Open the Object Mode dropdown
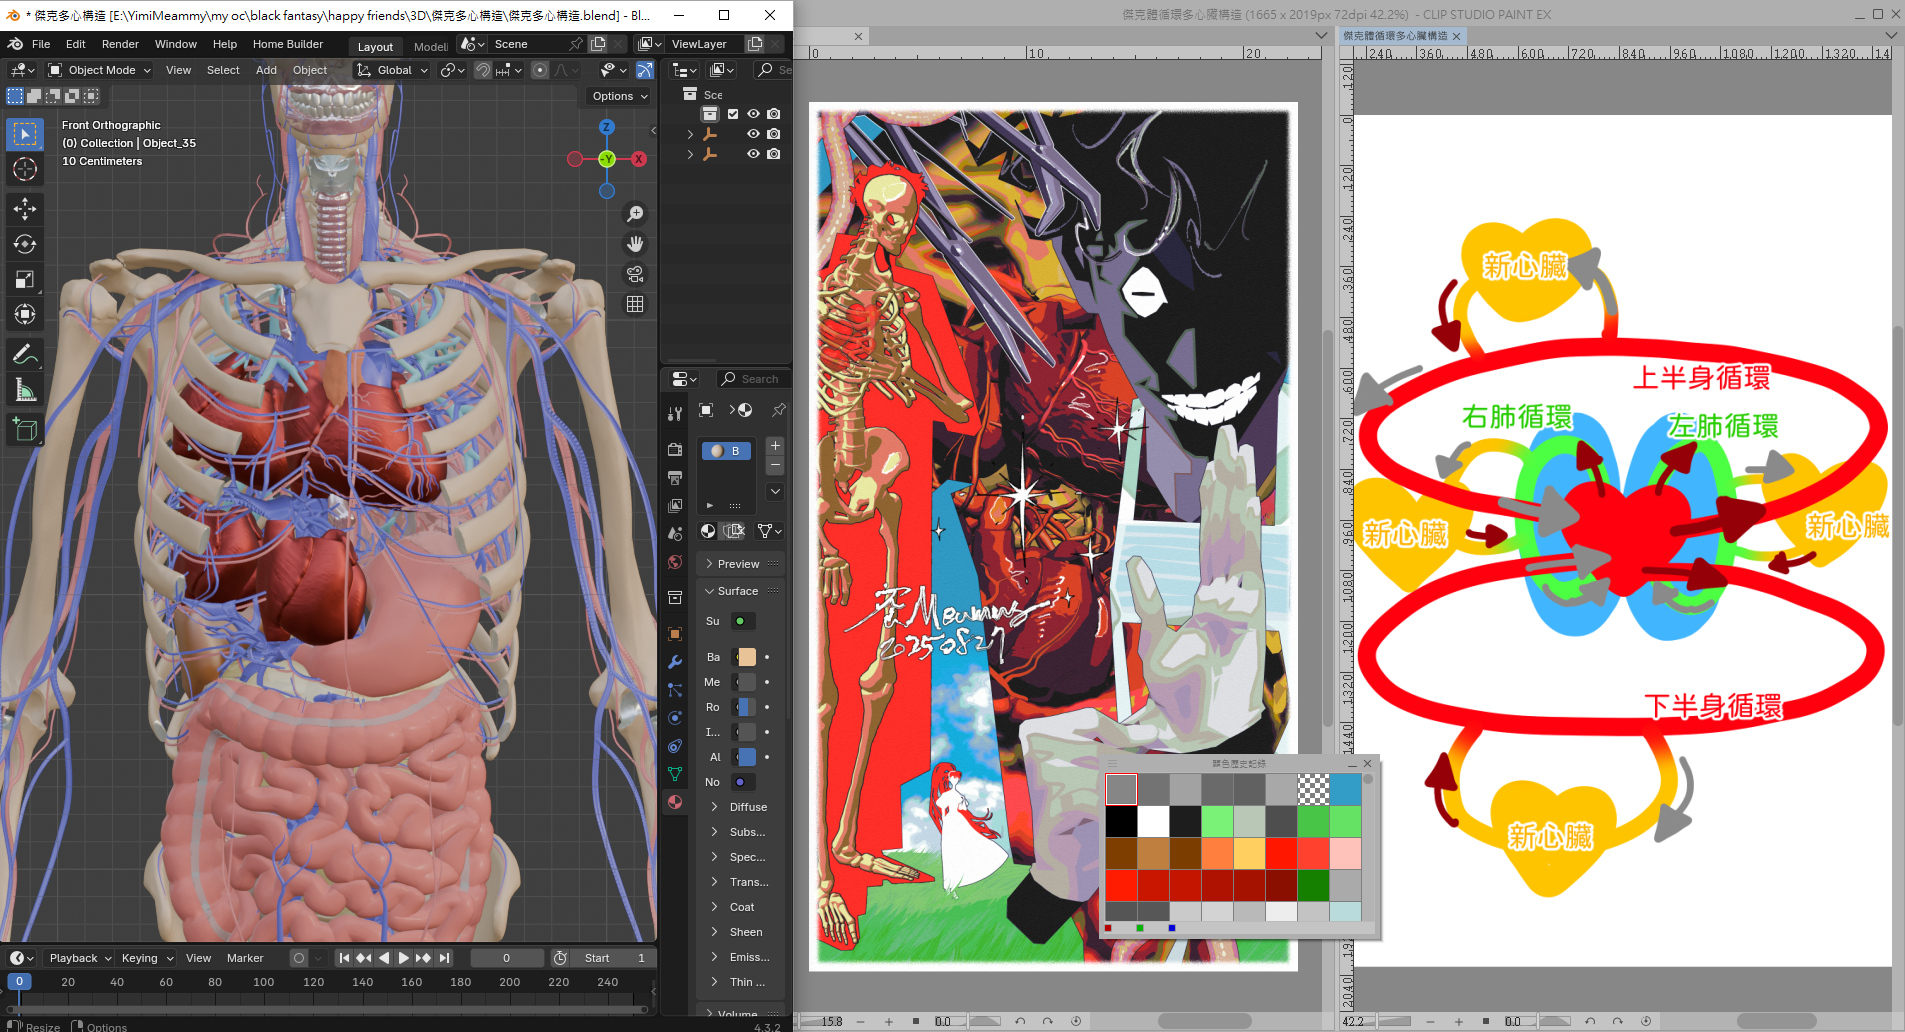The image size is (1905, 1032). (x=100, y=70)
